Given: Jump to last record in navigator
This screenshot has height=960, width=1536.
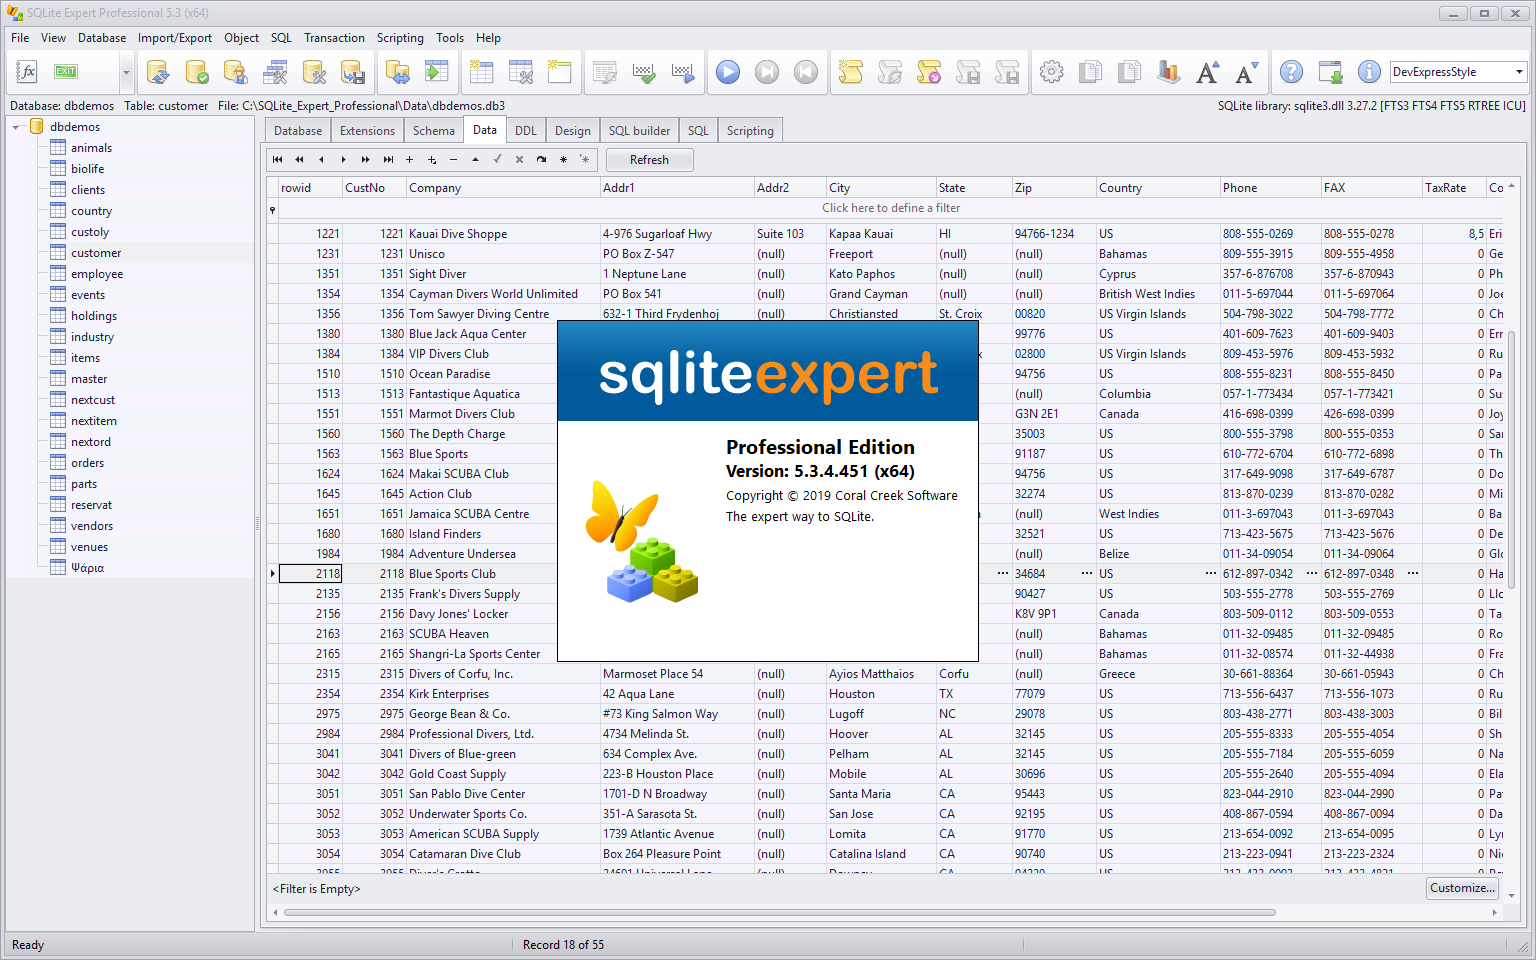Looking at the screenshot, I should click(x=388, y=160).
